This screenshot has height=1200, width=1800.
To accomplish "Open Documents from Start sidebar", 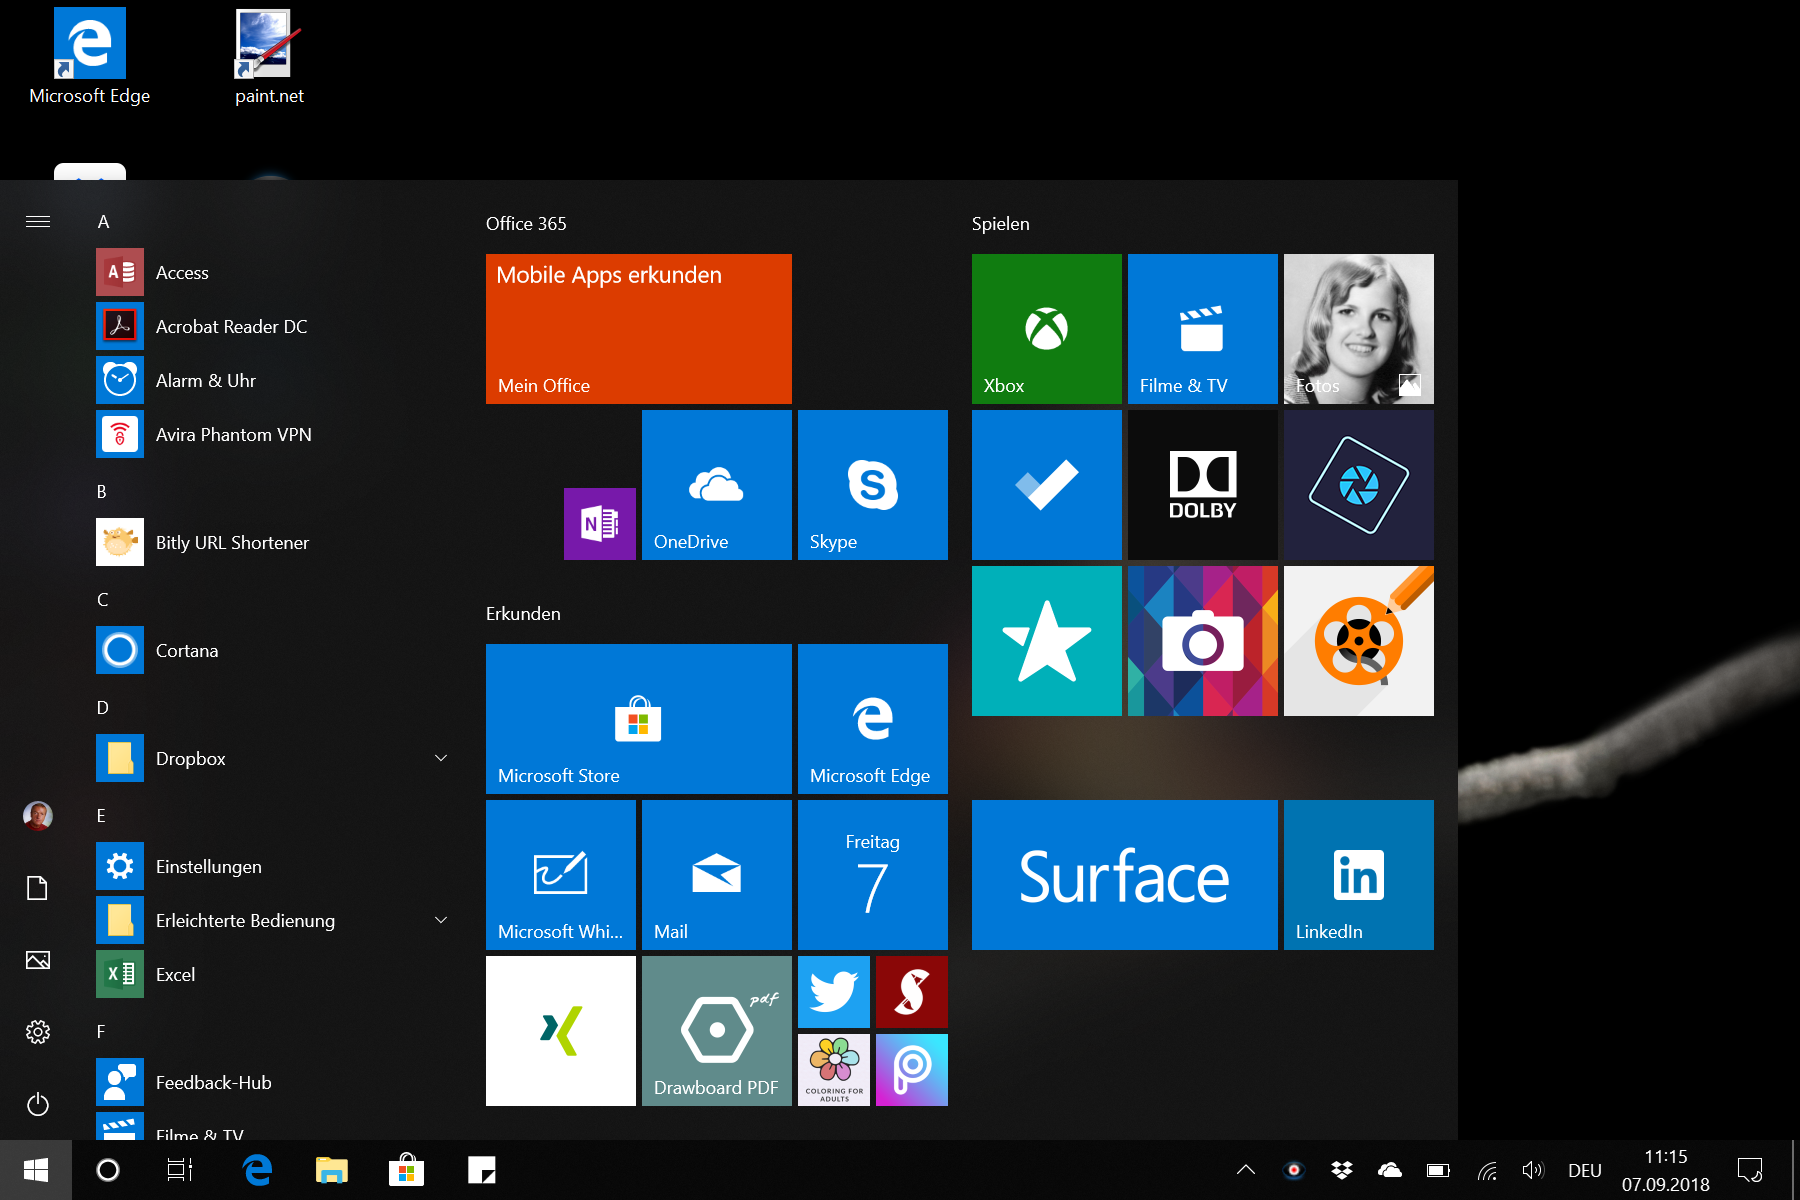I will tap(38, 888).
